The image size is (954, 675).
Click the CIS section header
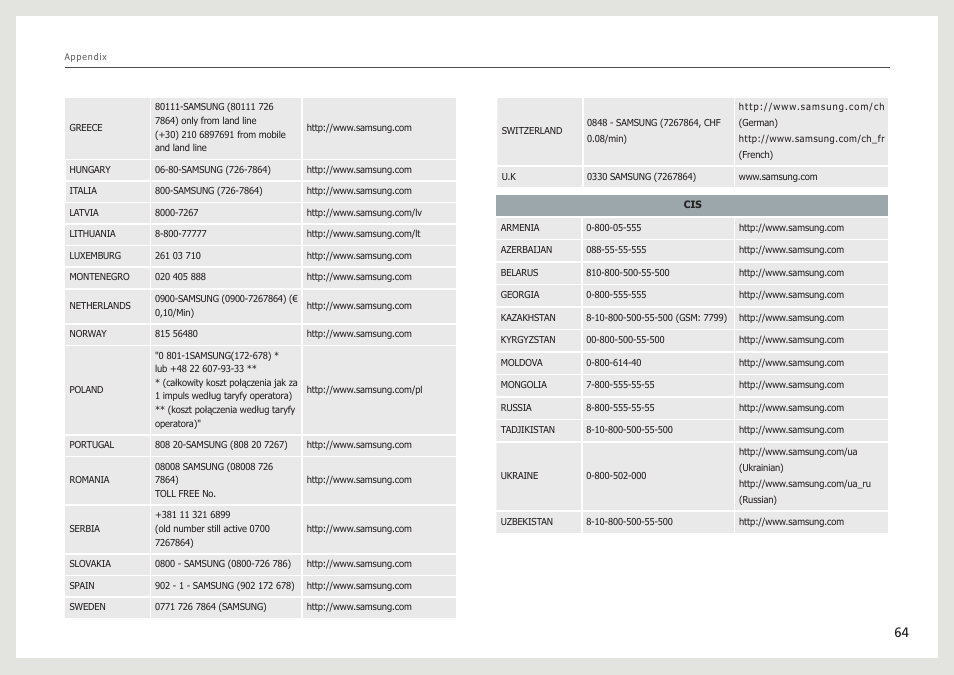pyautogui.click(x=692, y=205)
